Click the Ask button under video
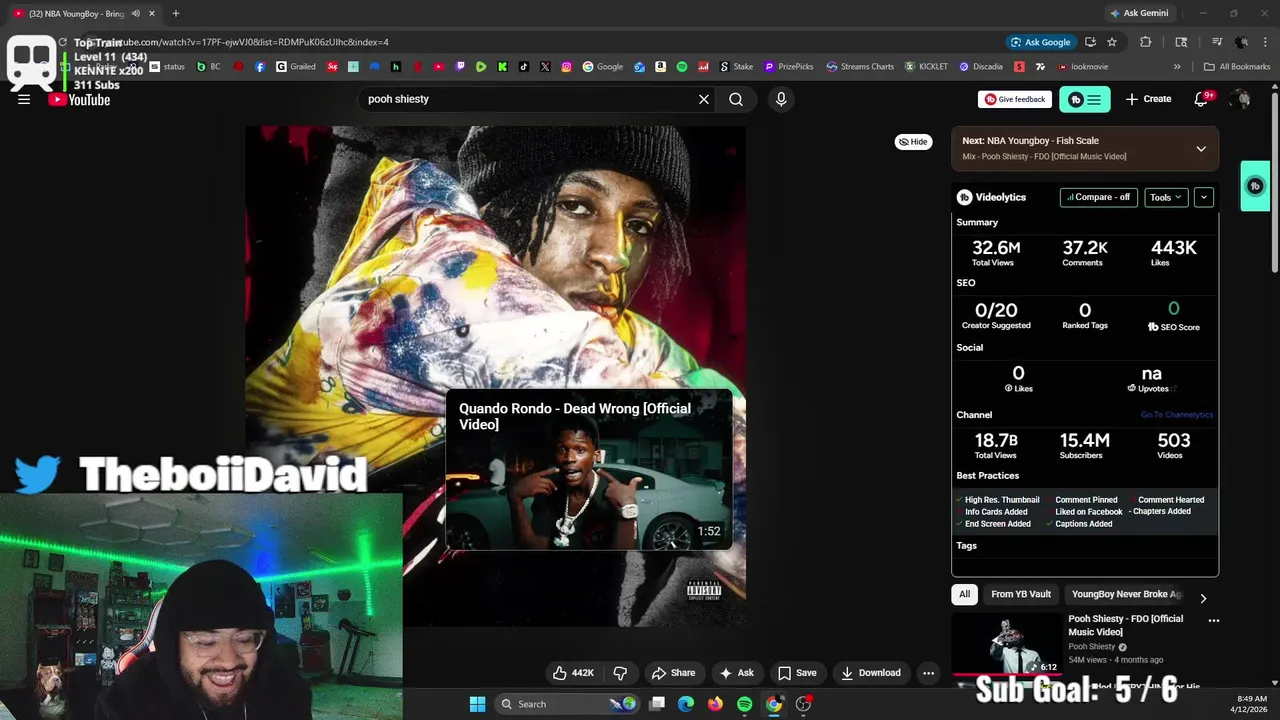1280x720 pixels. click(x=736, y=673)
